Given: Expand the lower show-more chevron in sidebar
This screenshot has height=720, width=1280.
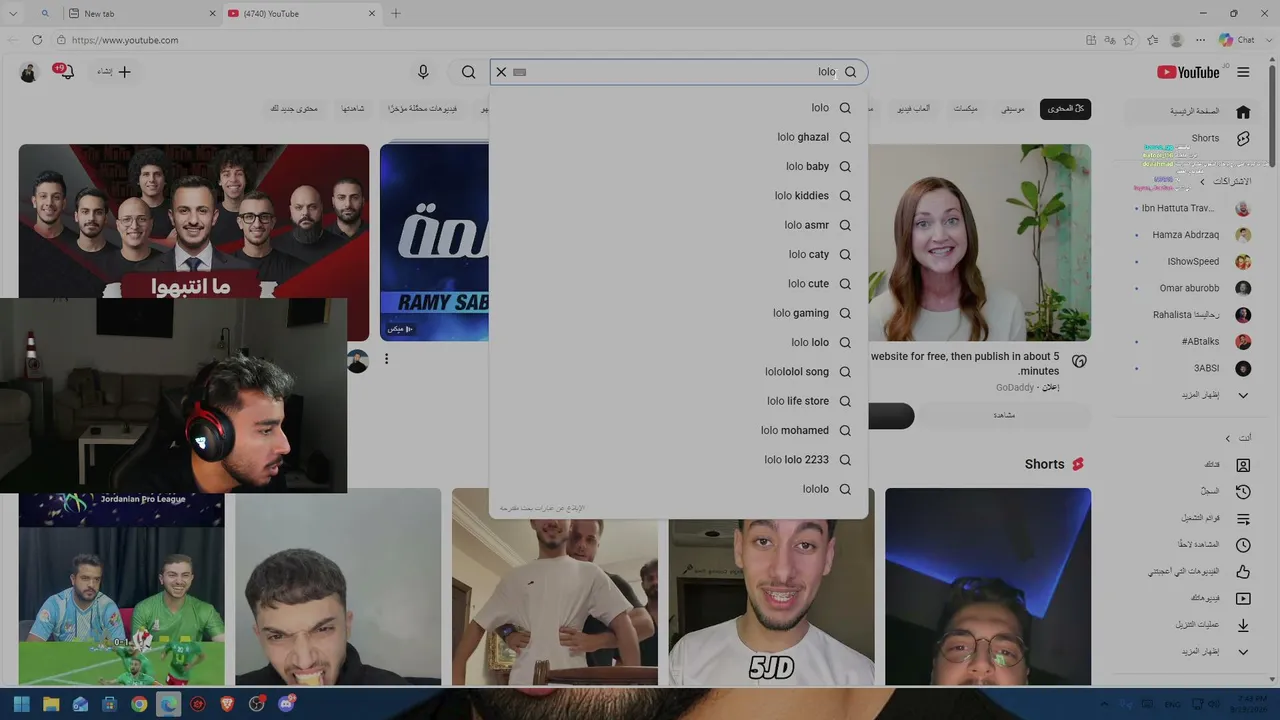Looking at the screenshot, I should (x=1243, y=652).
